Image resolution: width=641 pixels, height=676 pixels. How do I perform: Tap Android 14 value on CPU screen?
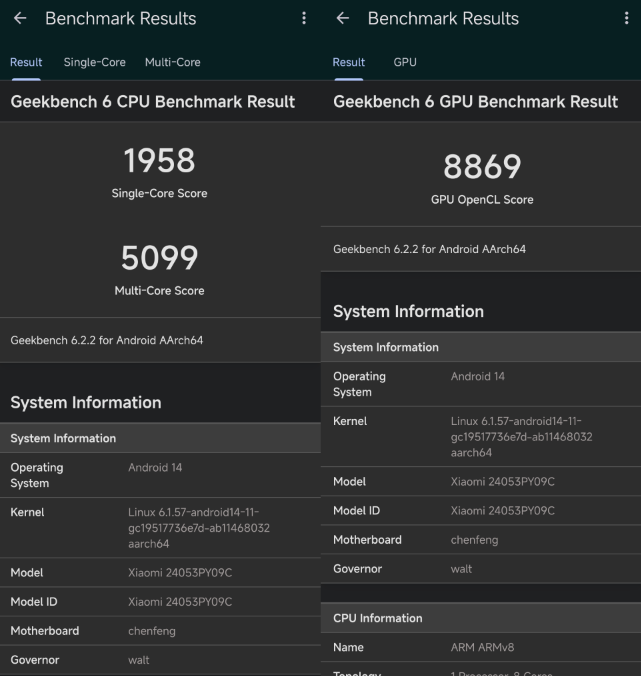[155, 468]
